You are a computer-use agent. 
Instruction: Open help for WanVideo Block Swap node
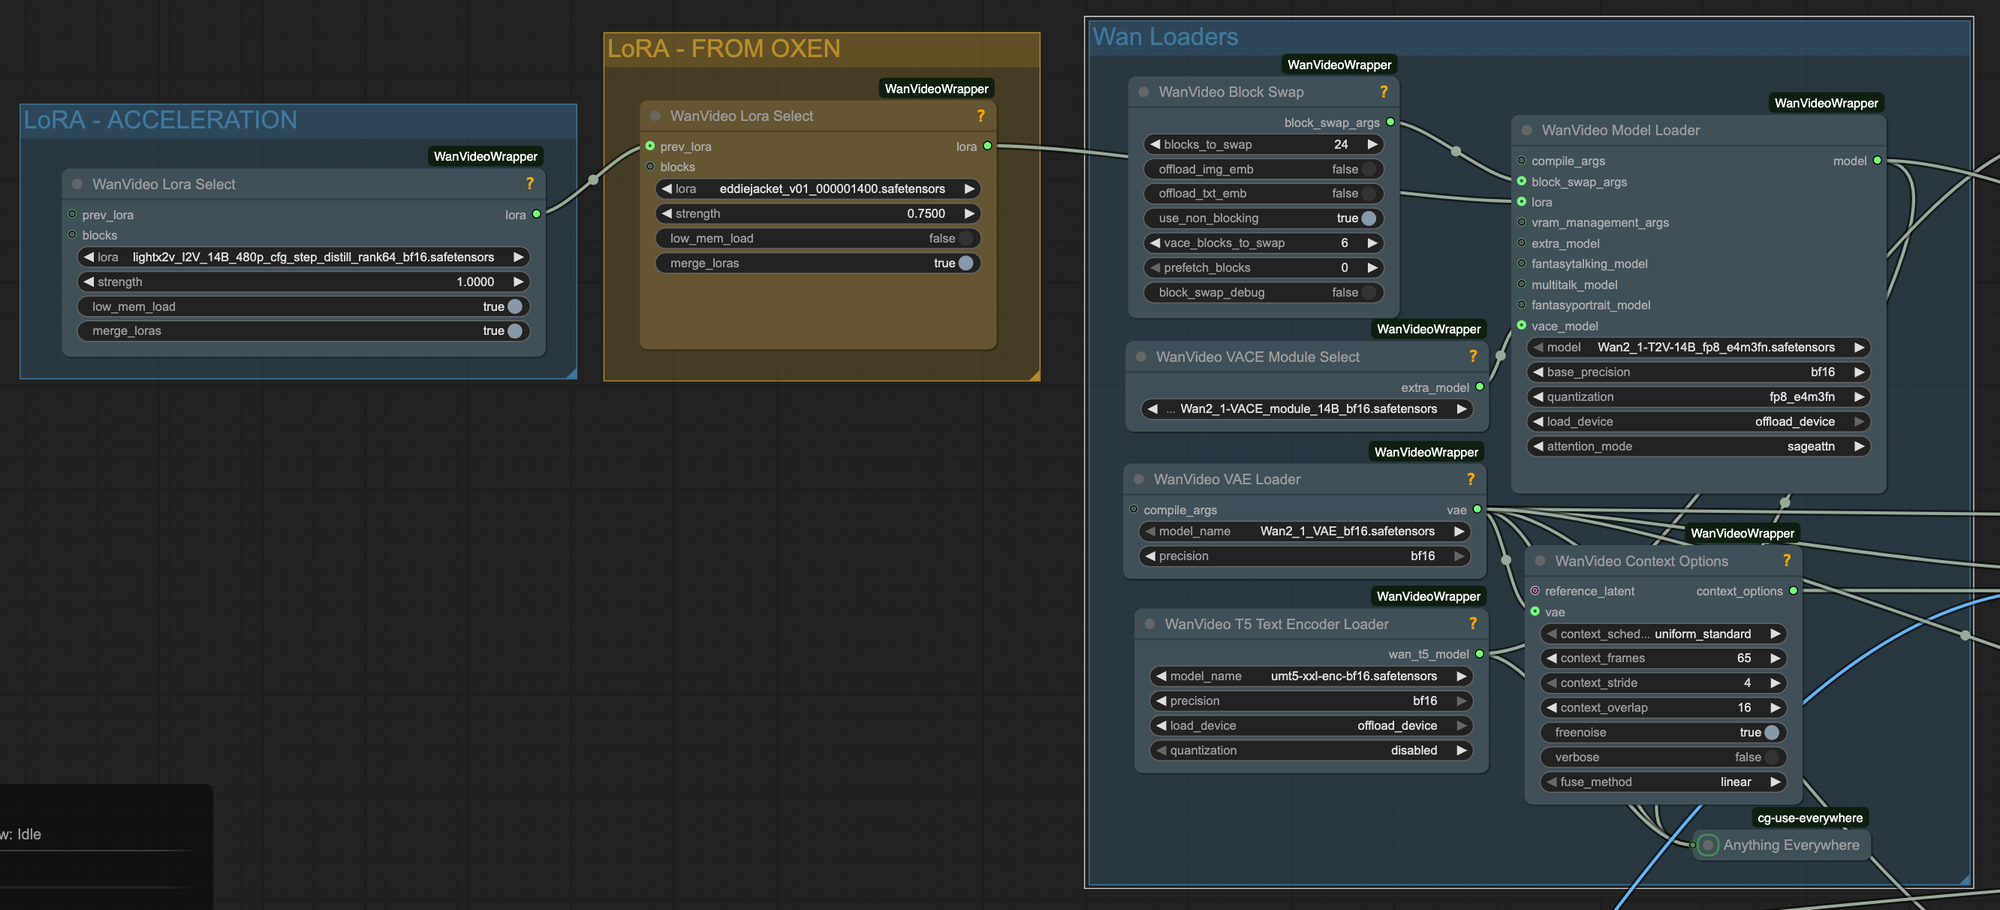[x=1383, y=92]
